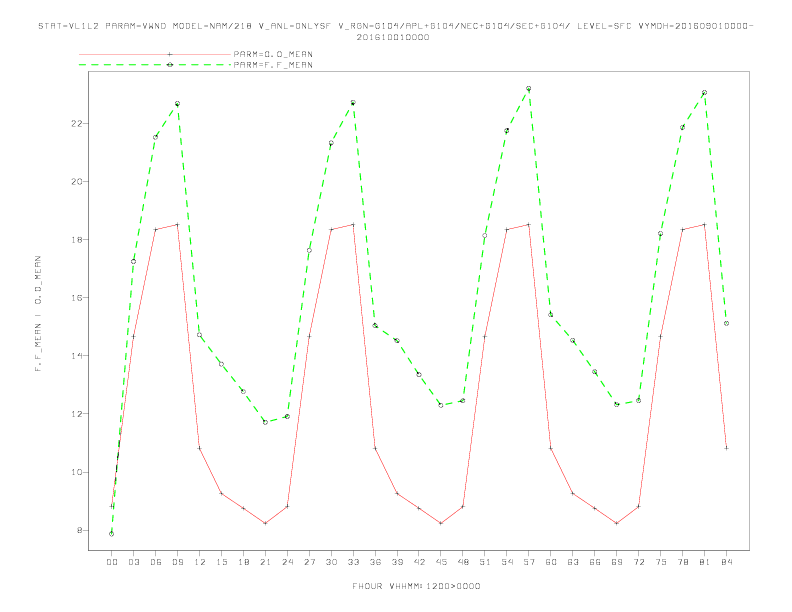Click the PARM=F.F_MEAN legend label
This screenshot has width=792, height=612.
273,65
